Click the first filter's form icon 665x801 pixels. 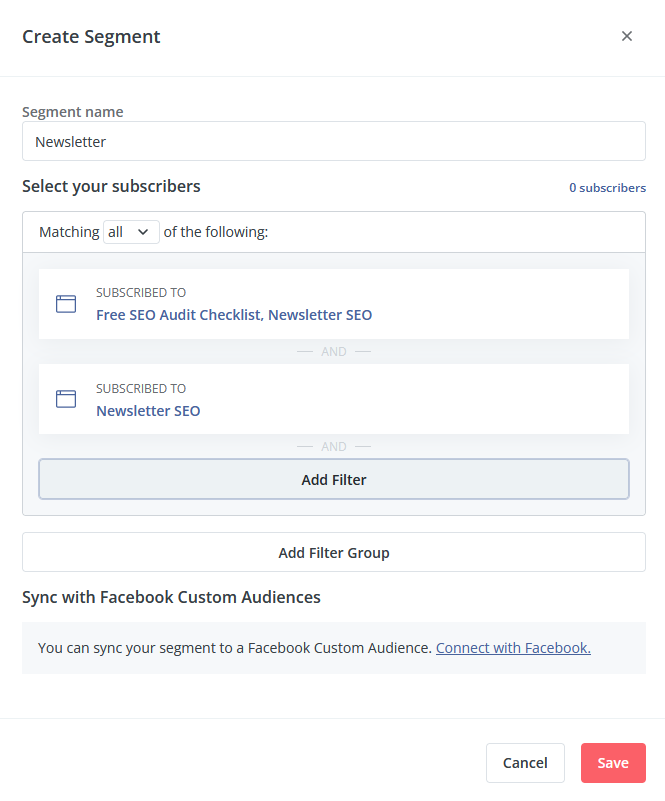click(x=66, y=304)
